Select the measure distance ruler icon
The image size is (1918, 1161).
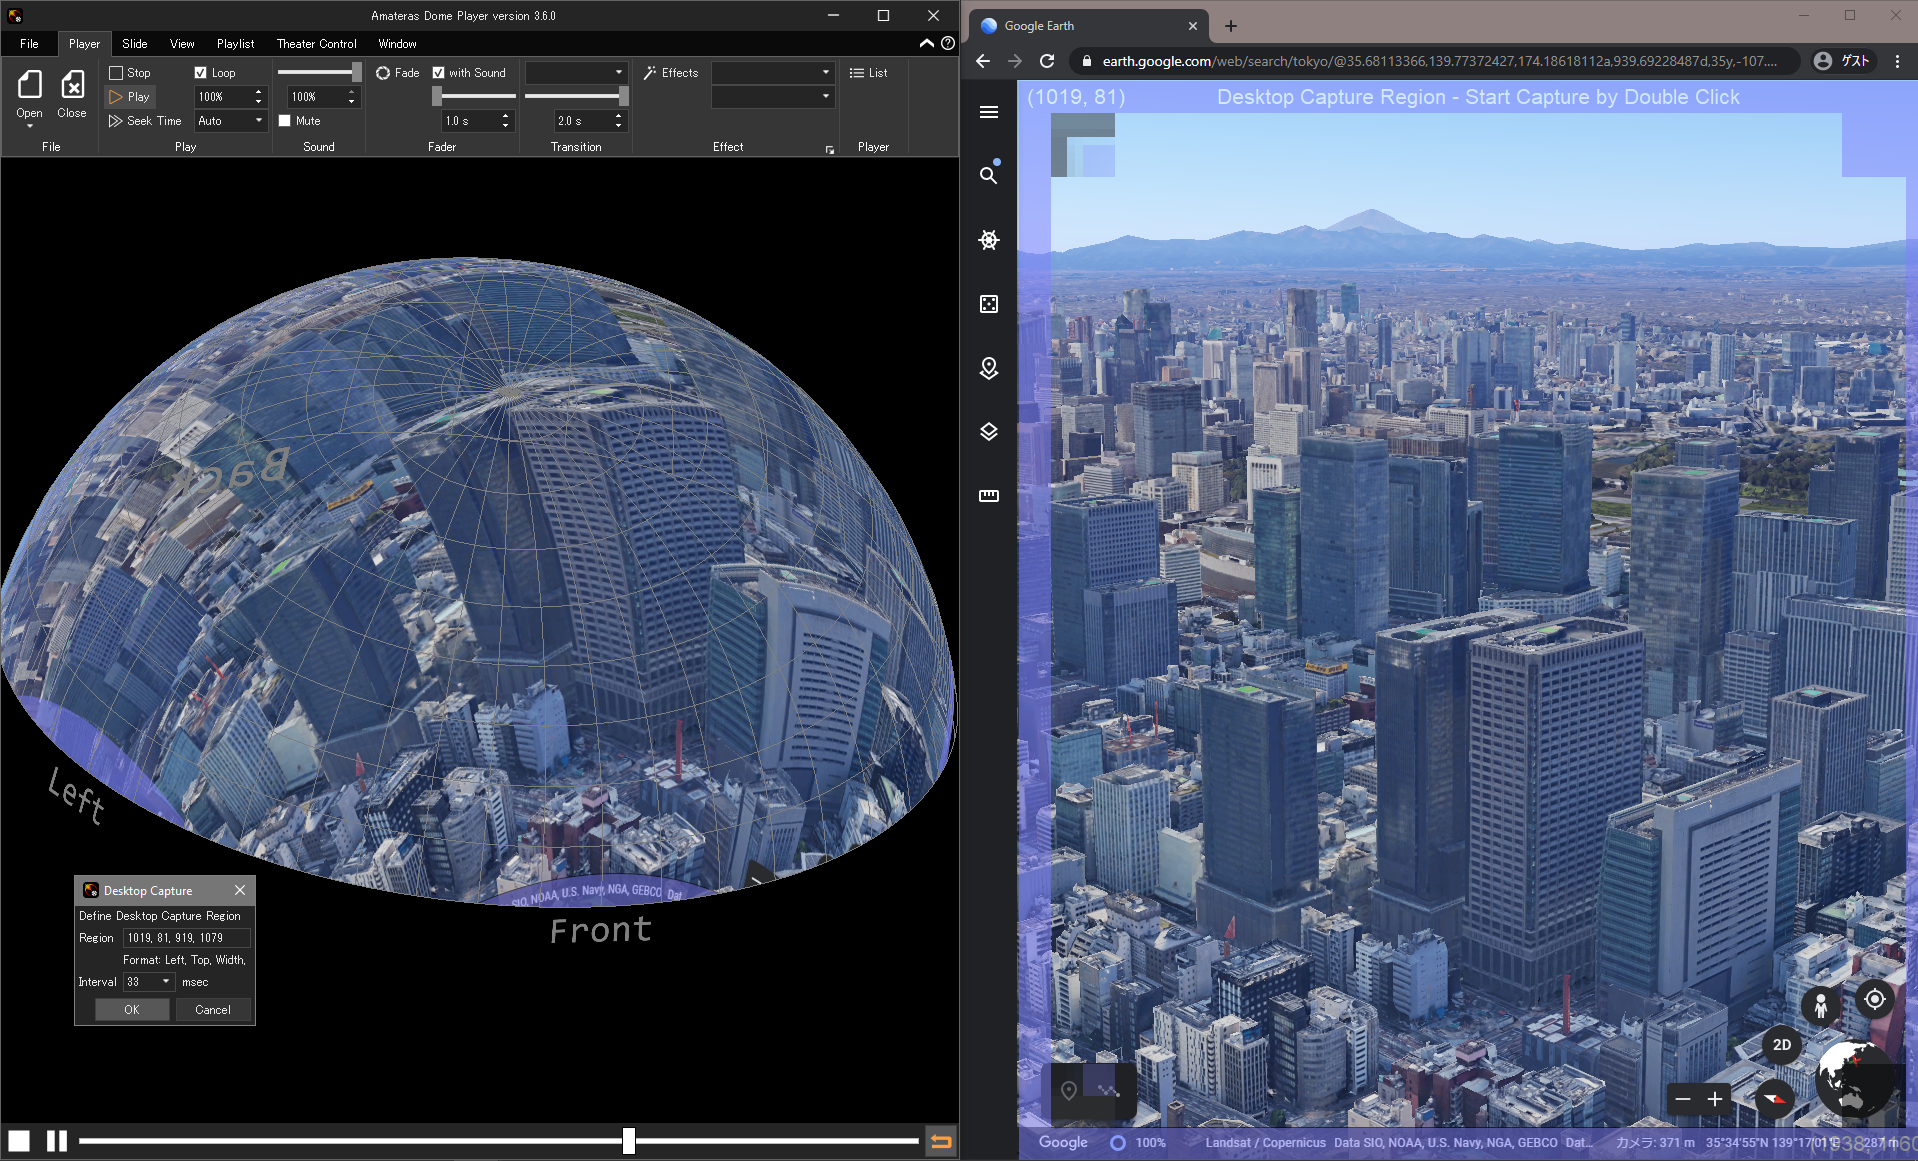pyautogui.click(x=989, y=496)
